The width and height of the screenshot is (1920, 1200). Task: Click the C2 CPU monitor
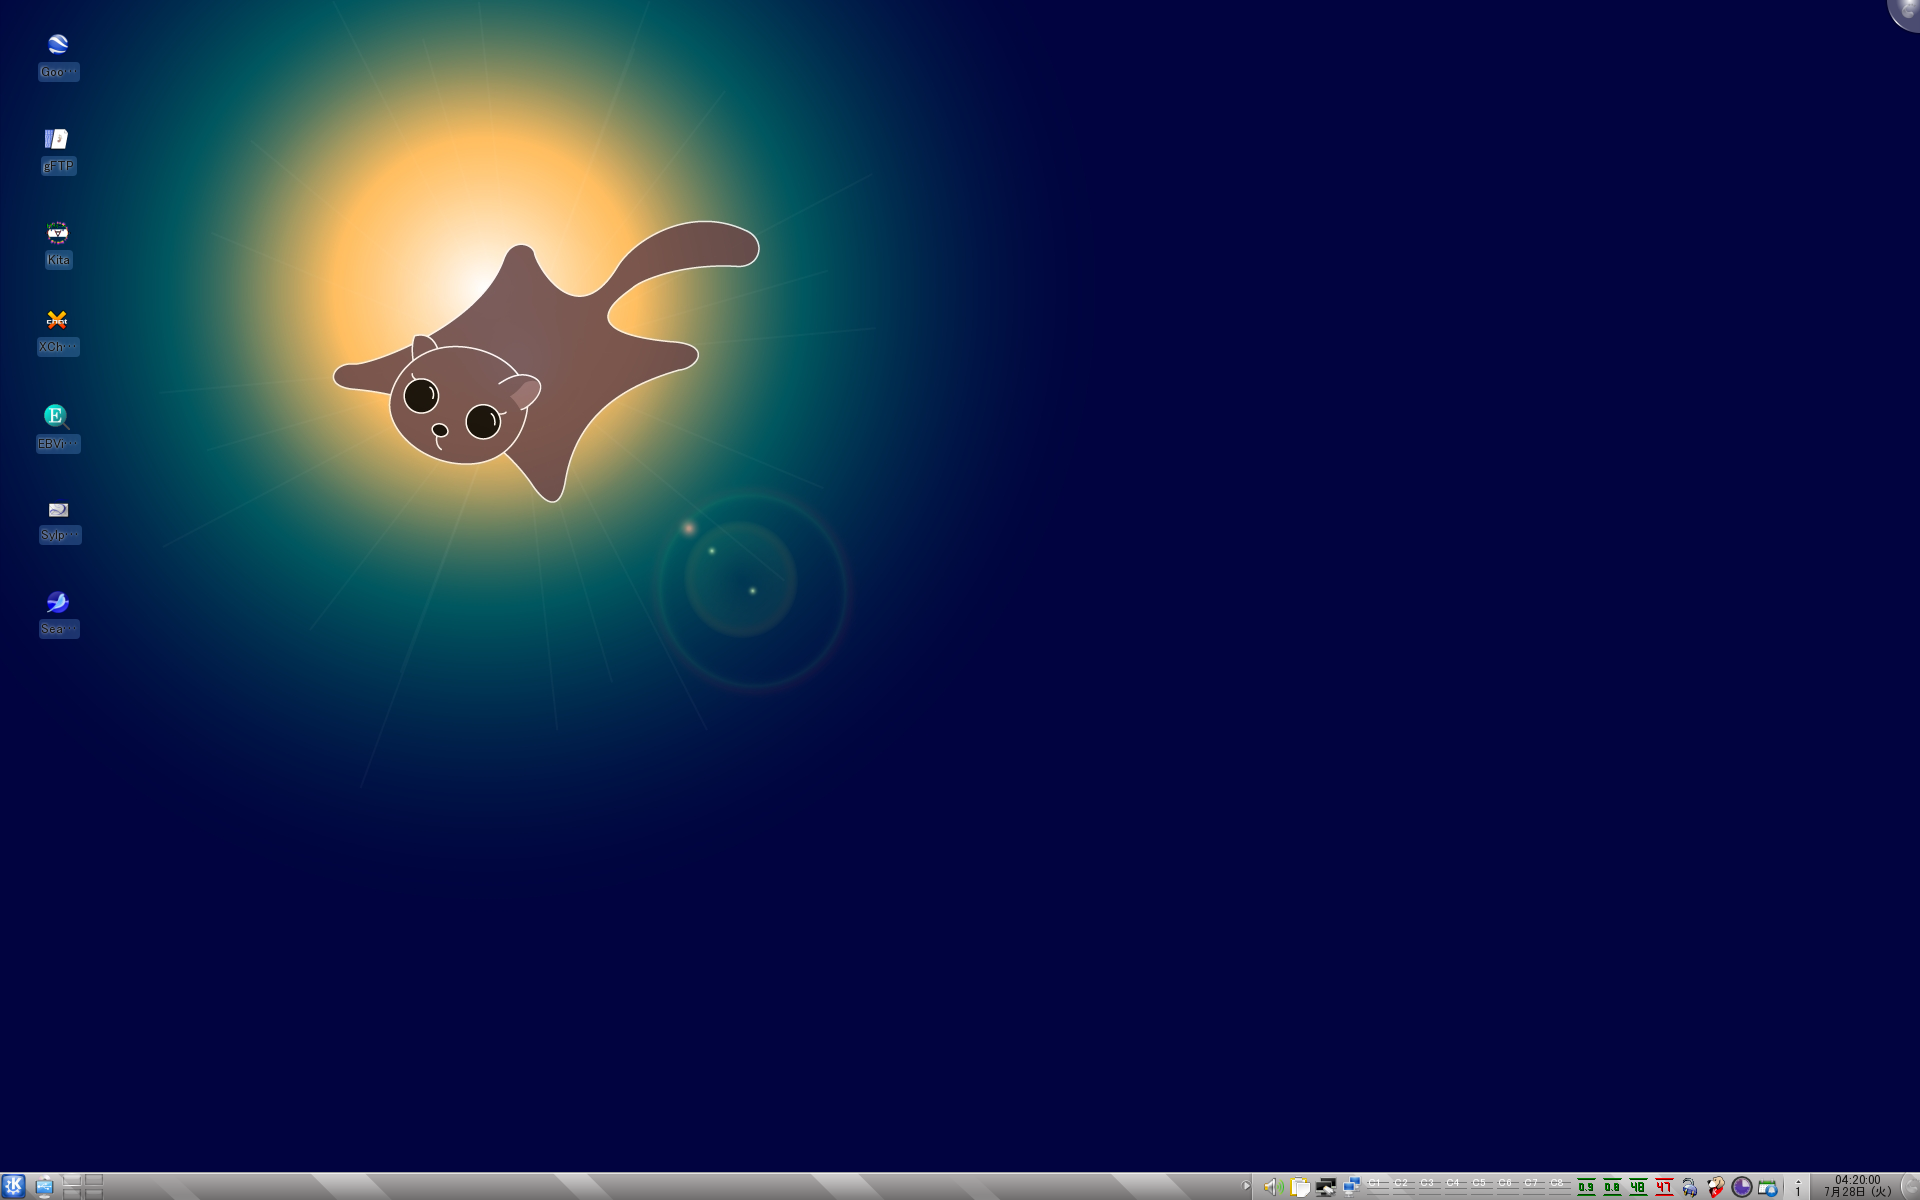(1404, 1187)
